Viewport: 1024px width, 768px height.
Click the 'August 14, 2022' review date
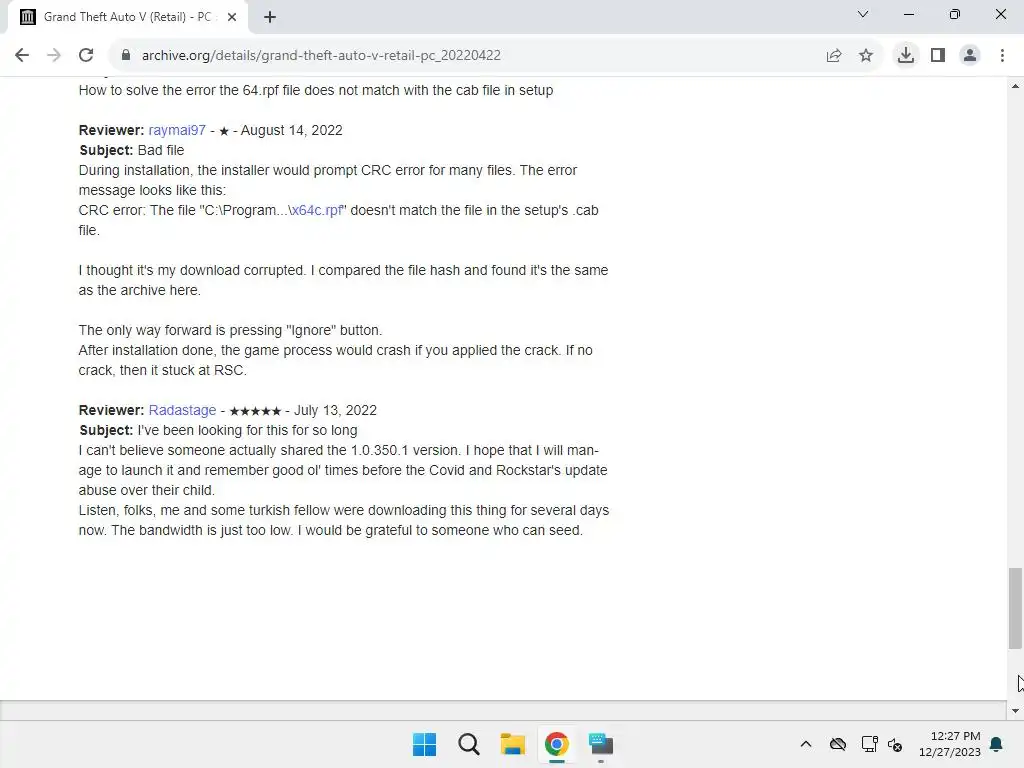click(291, 130)
